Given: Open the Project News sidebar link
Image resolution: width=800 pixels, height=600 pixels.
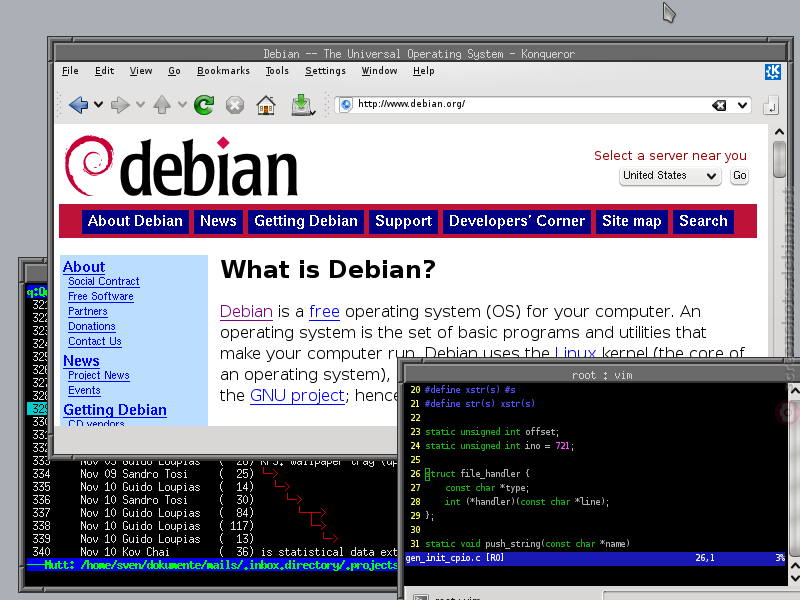Looking at the screenshot, I should point(99,376).
